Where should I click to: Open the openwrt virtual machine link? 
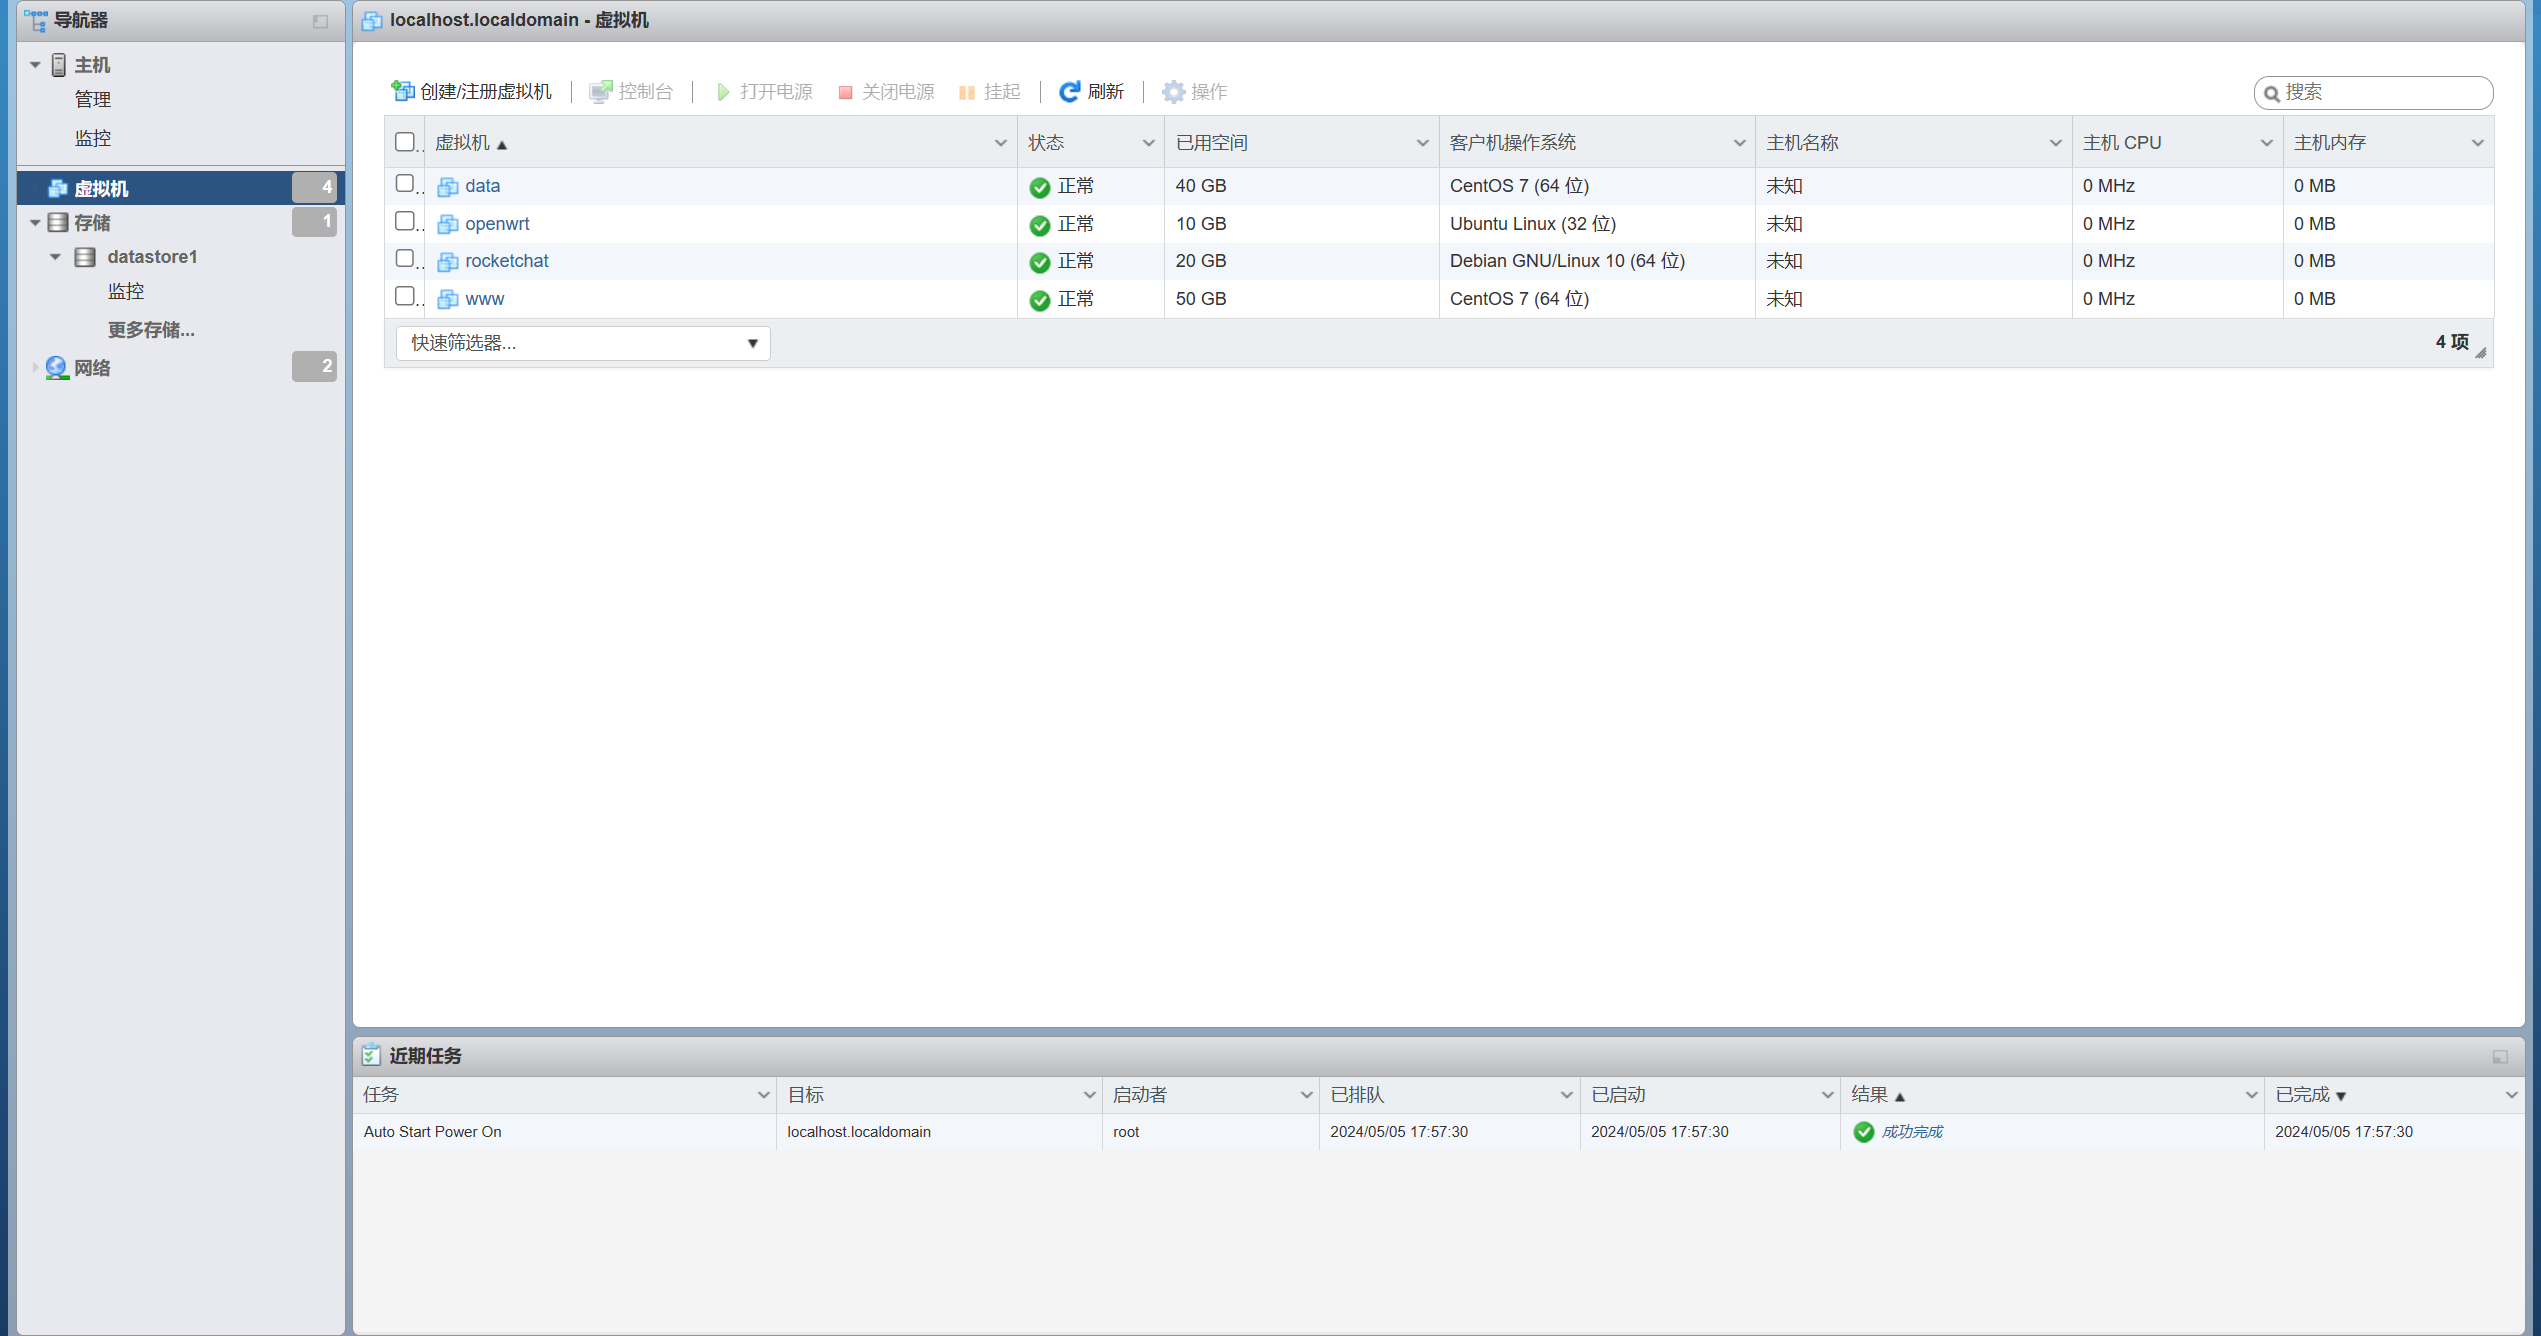(x=497, y=224)
